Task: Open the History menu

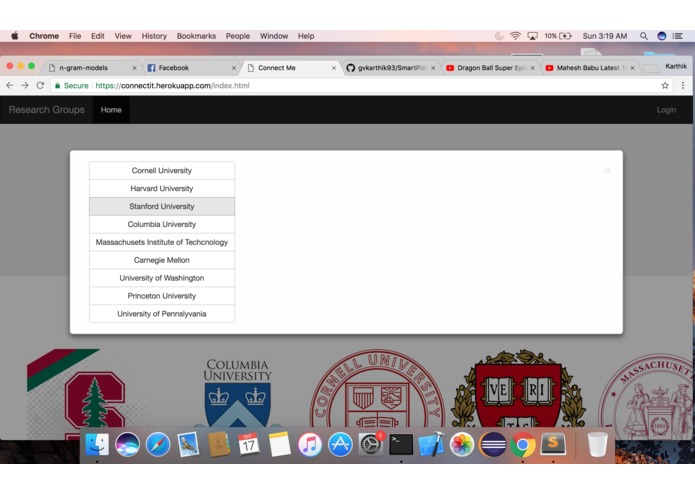Action: (154, 36)
